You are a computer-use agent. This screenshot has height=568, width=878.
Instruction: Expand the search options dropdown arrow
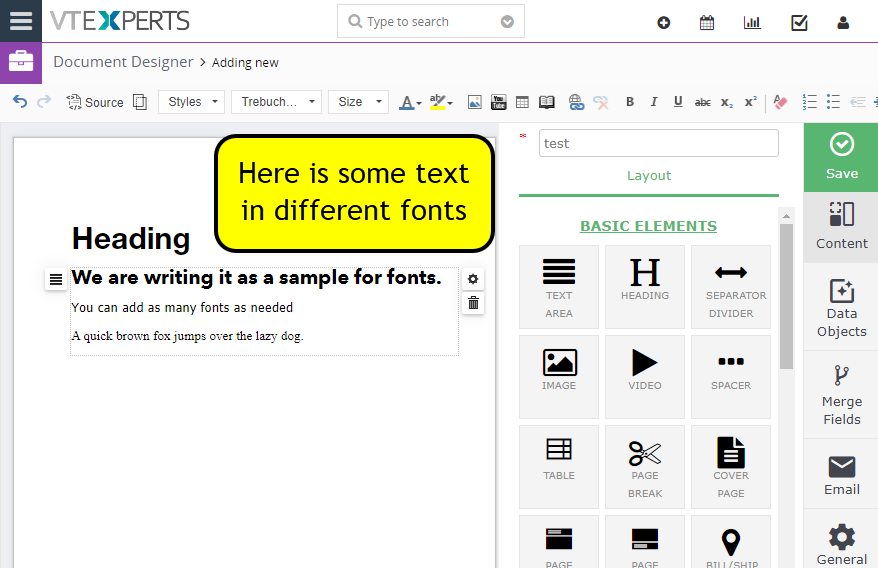(507, 22)
